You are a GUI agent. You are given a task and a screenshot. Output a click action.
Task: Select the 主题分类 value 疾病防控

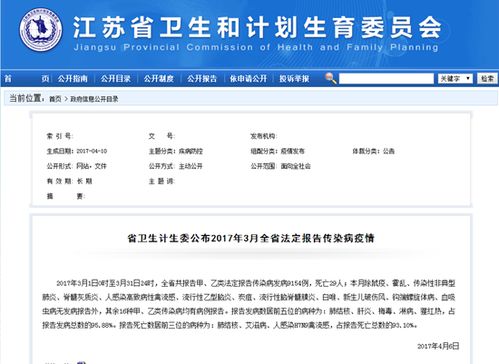191,151
